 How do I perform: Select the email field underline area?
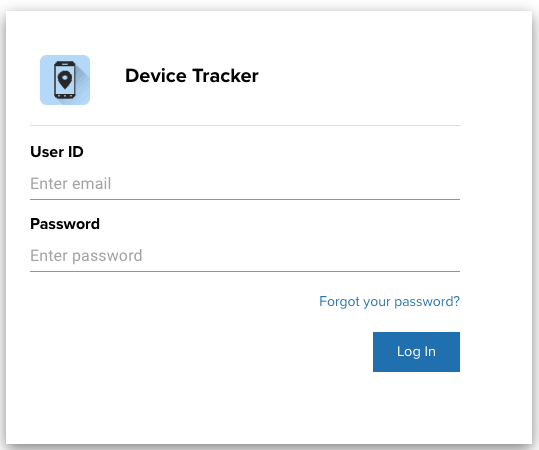pos(245,199)
